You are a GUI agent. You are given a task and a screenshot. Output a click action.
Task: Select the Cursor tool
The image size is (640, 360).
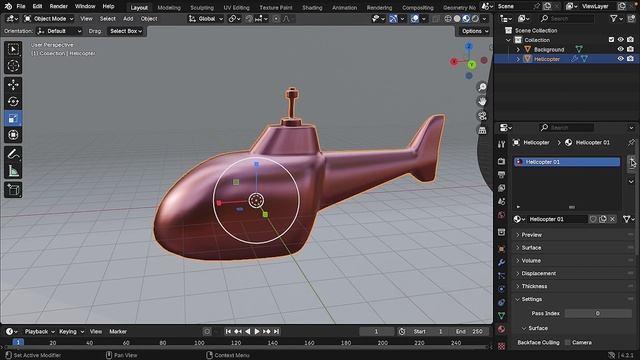click(13, 65)
